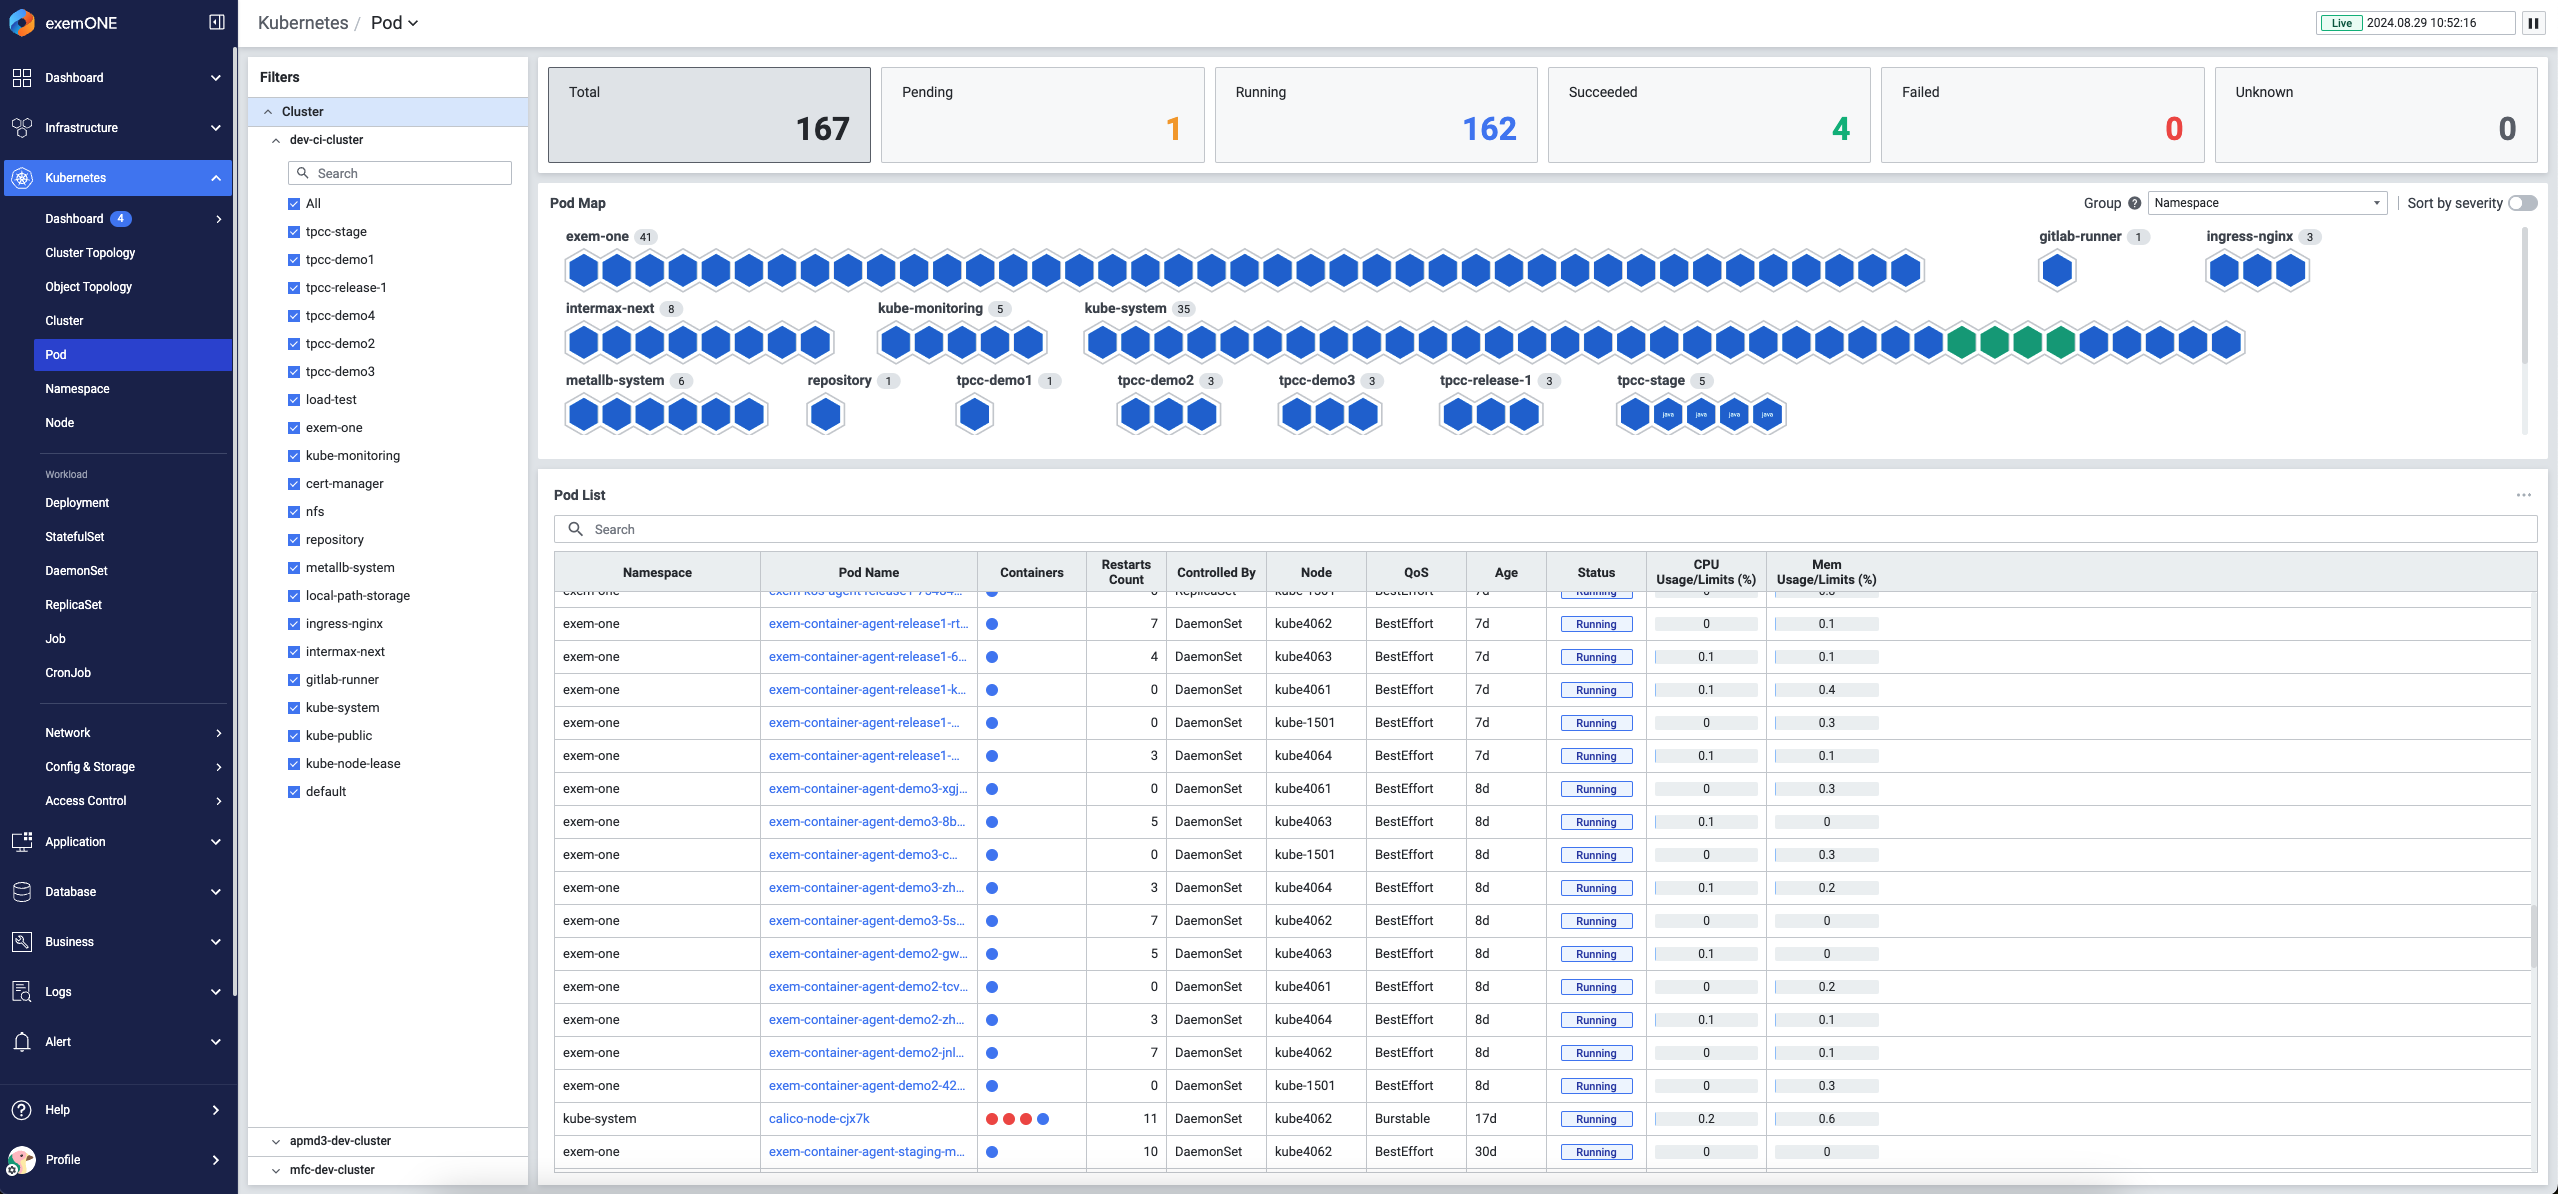
Task: Pause live updates with the pause icon
Action: point(2533,23)
